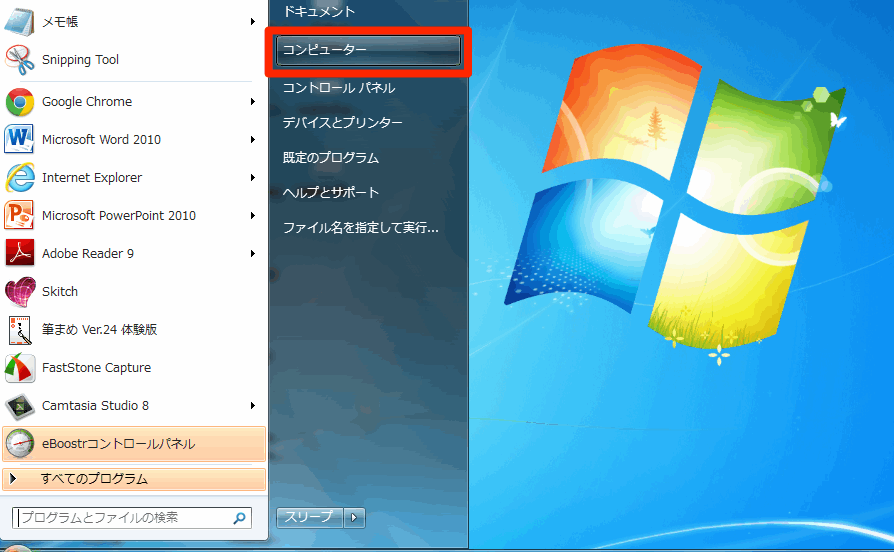
Task: Launch the Skitch heart icon
Action: click(19, 292)
